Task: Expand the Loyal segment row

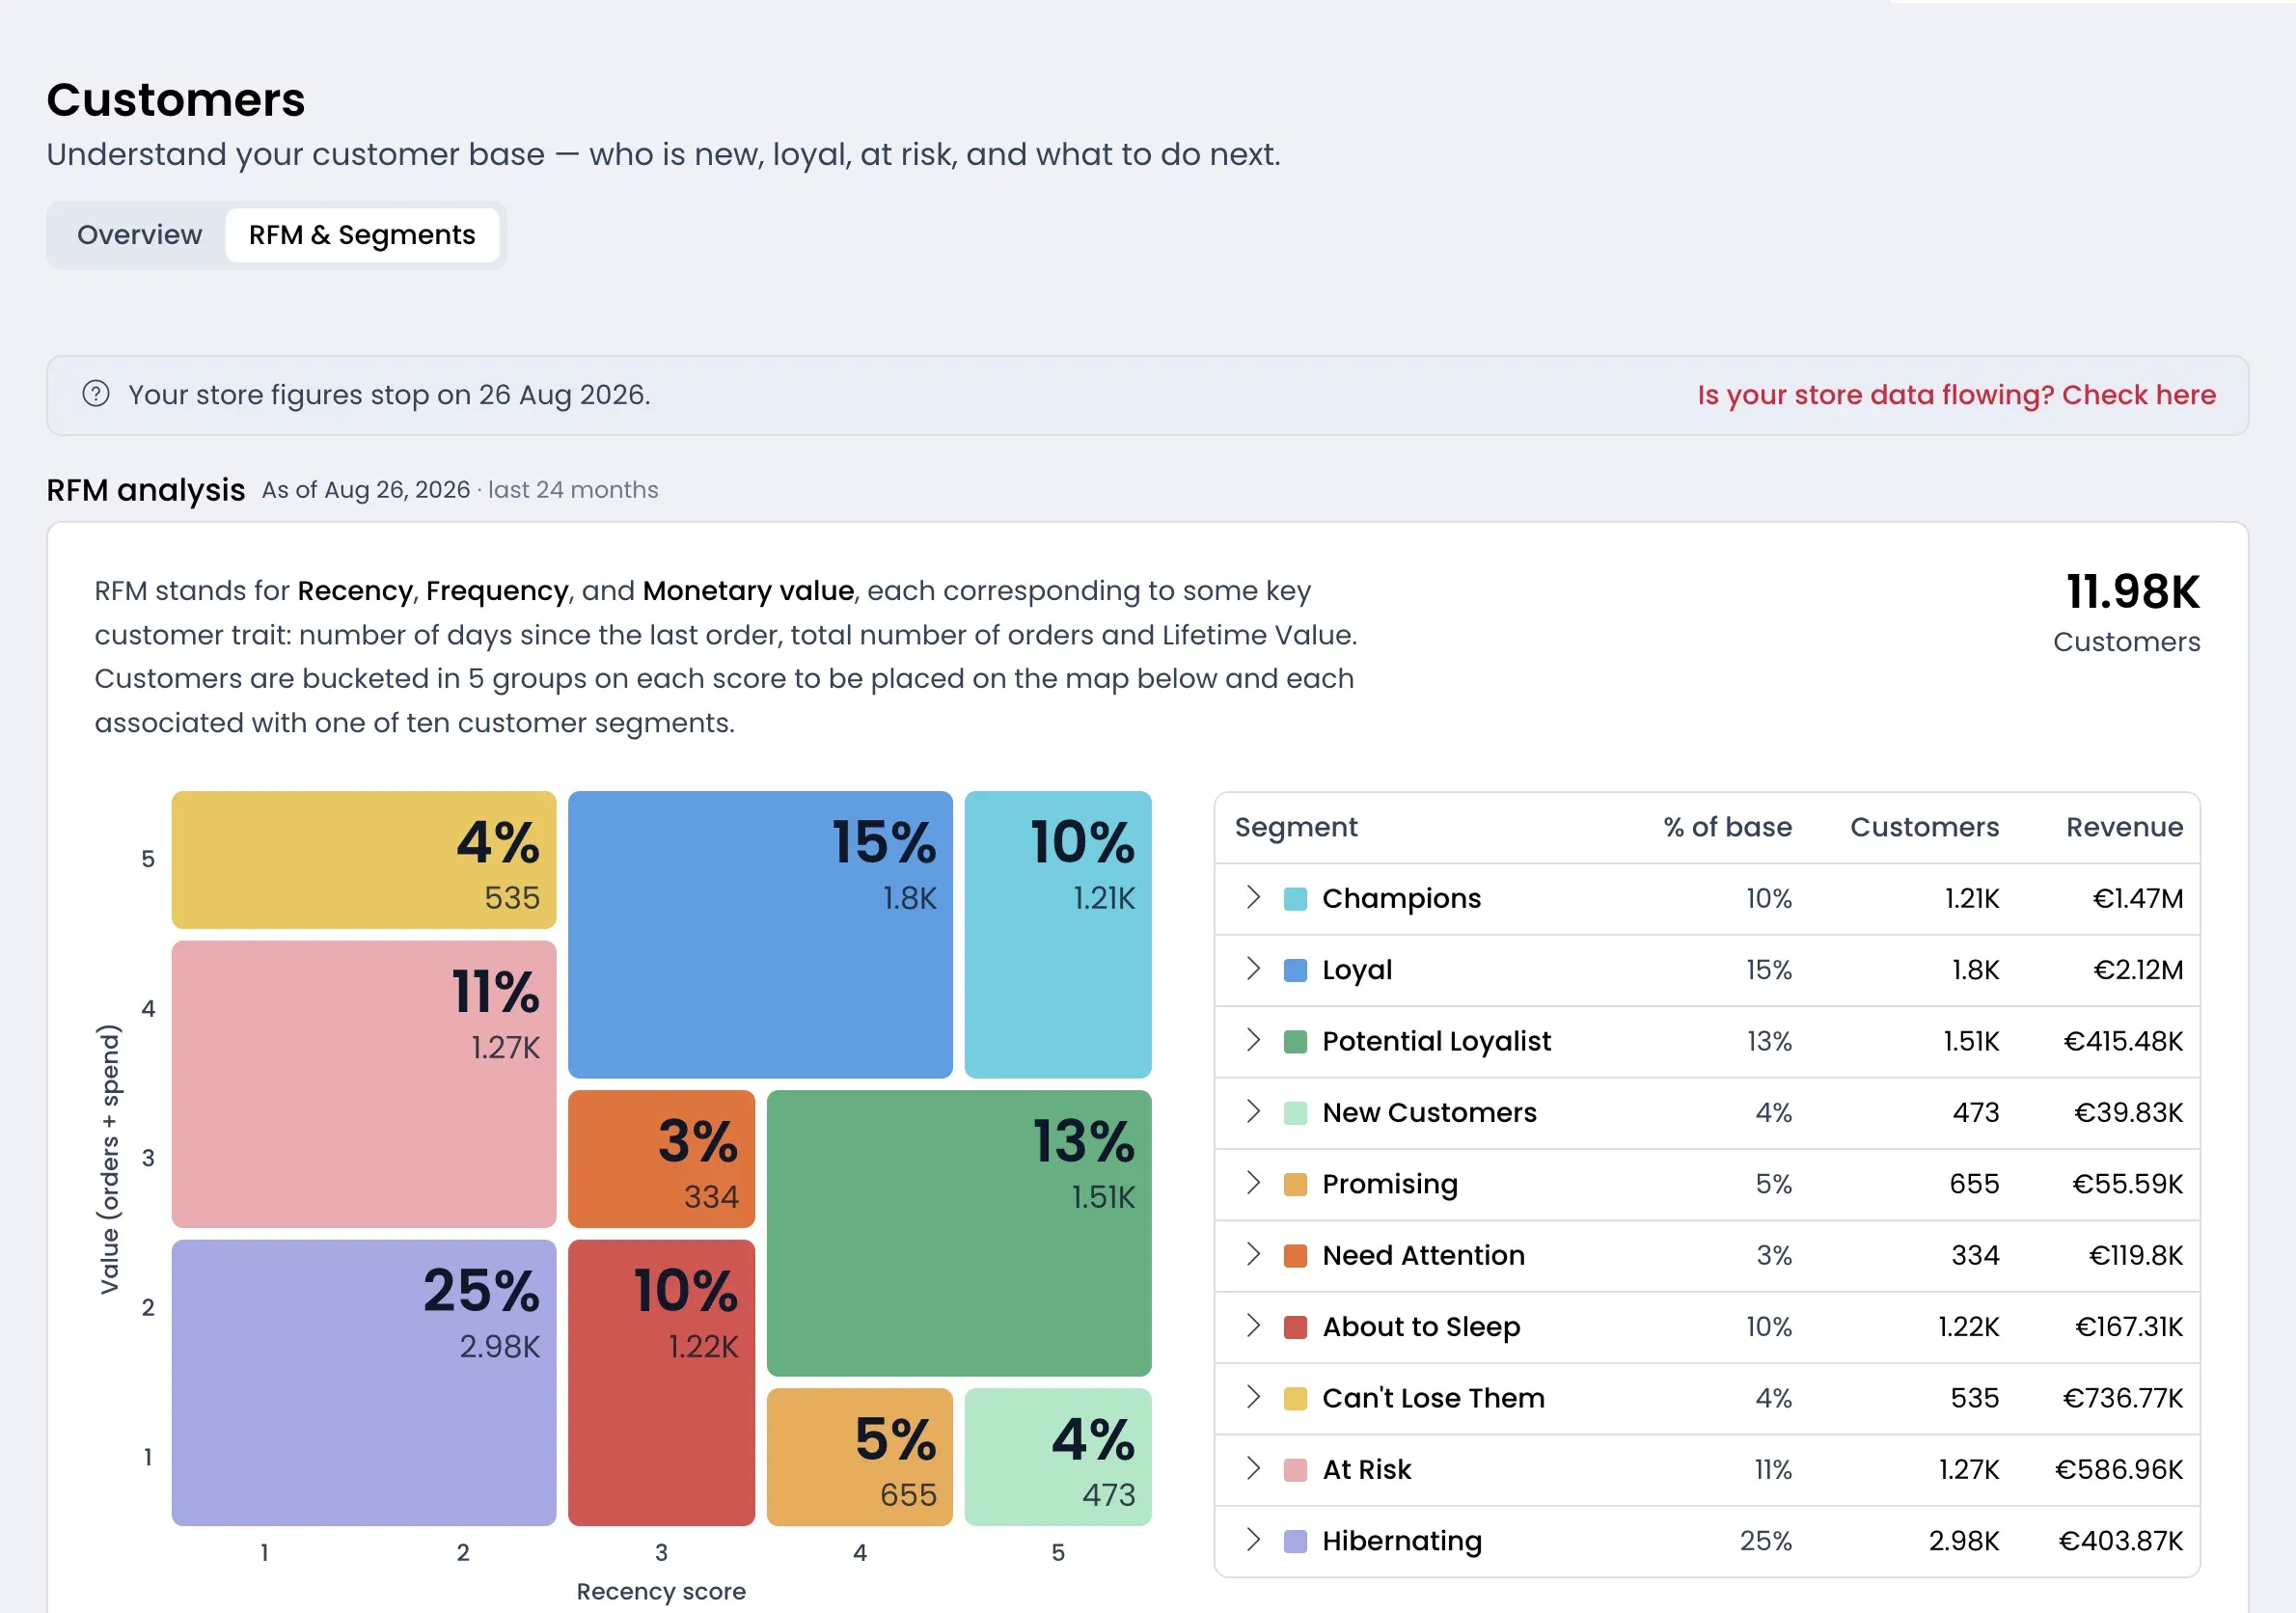Action: tap(1253, 968)
